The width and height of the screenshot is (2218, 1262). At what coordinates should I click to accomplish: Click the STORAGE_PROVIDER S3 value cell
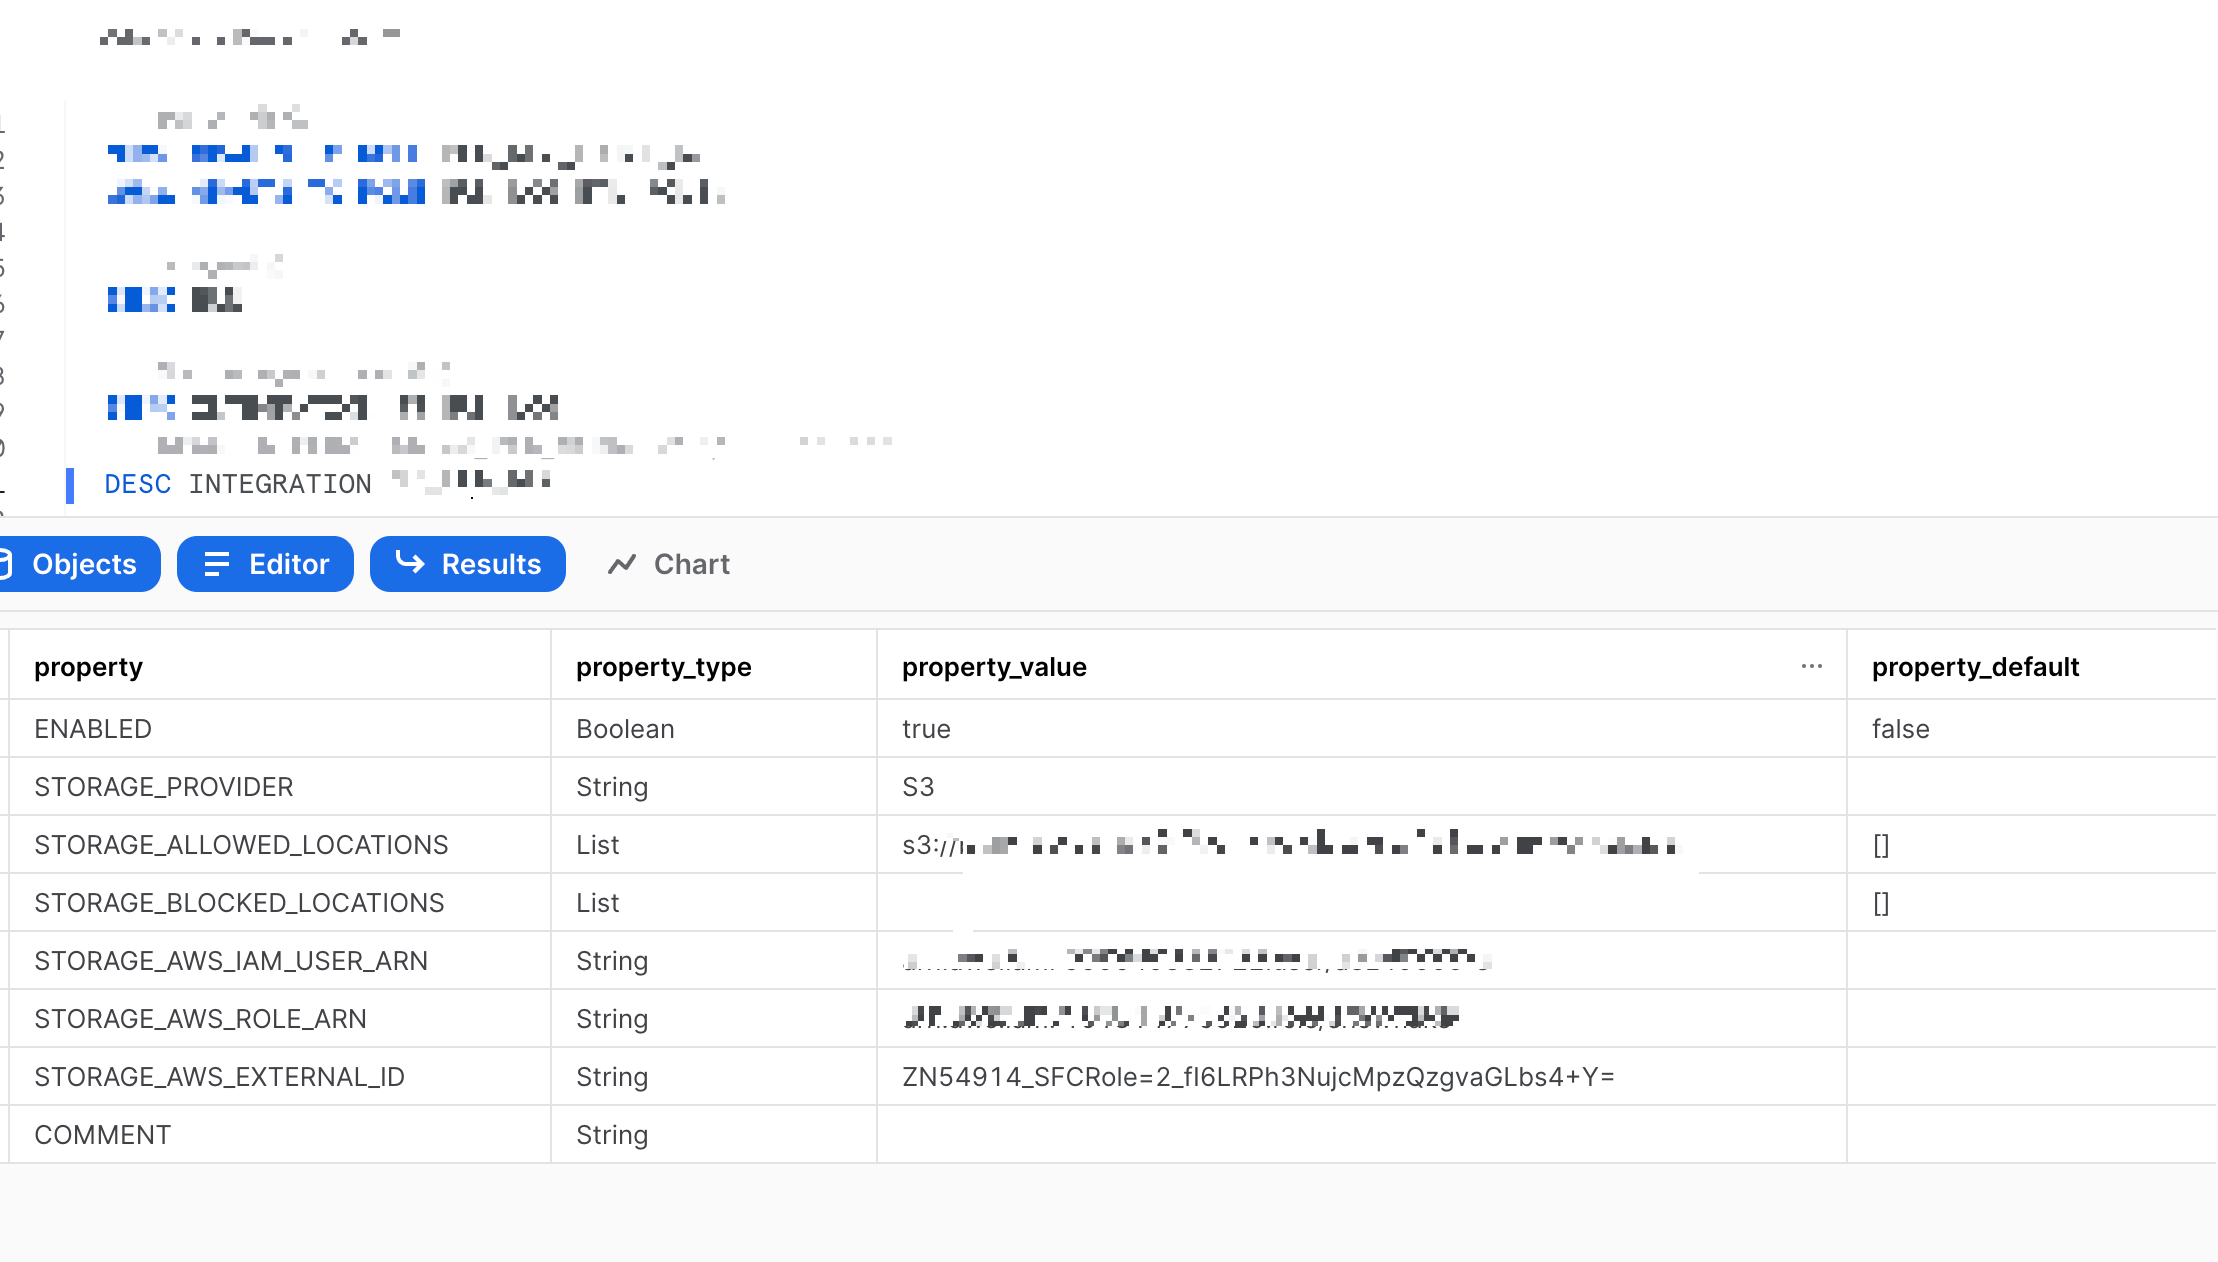918,787
